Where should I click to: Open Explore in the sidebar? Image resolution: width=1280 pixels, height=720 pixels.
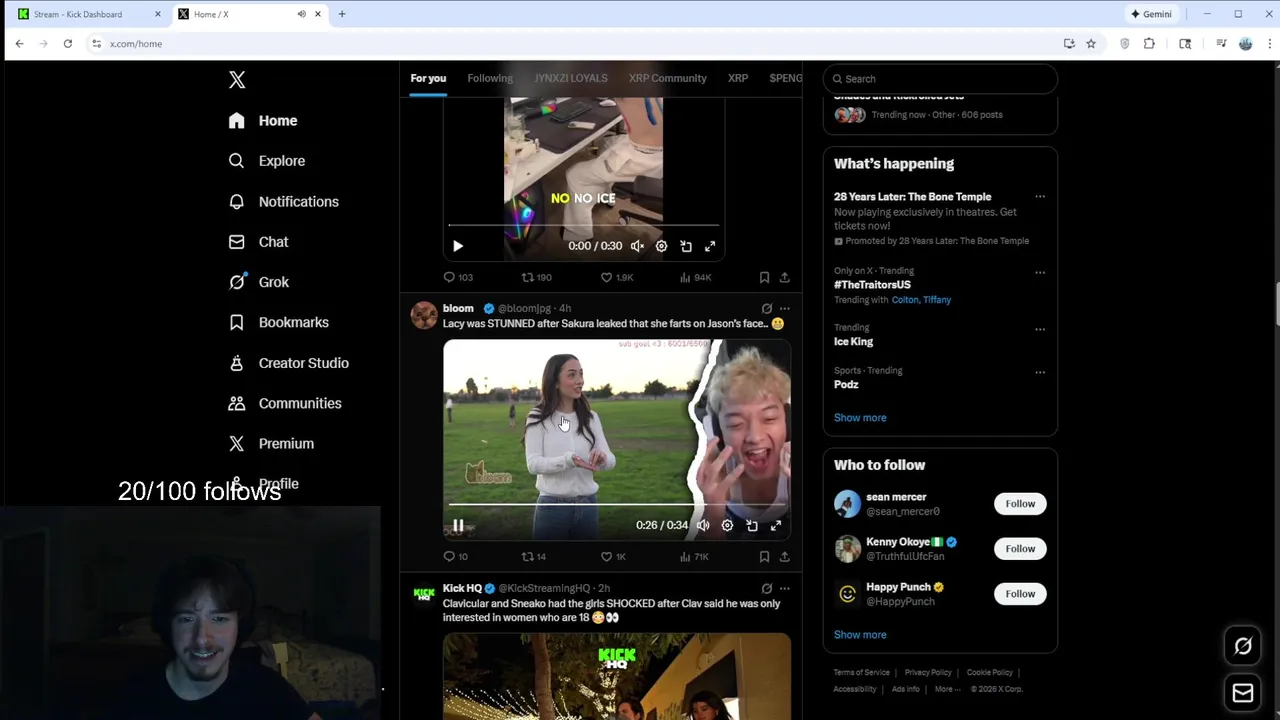(267, 161)
